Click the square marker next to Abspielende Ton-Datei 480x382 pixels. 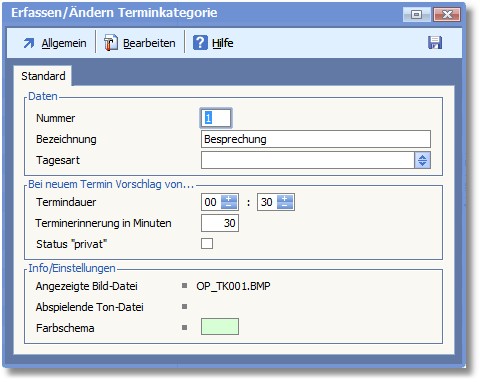(x=184, y=307)
